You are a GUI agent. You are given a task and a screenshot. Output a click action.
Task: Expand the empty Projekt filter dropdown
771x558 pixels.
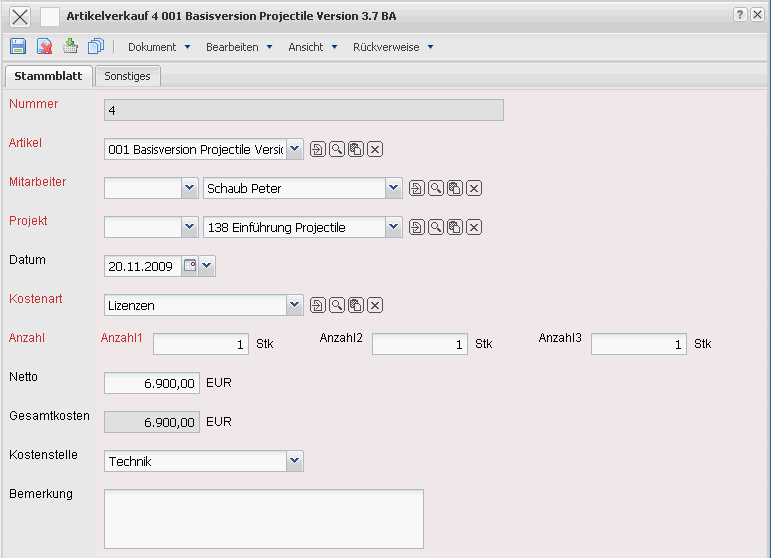pyautogui.click(x=190, y=227)
